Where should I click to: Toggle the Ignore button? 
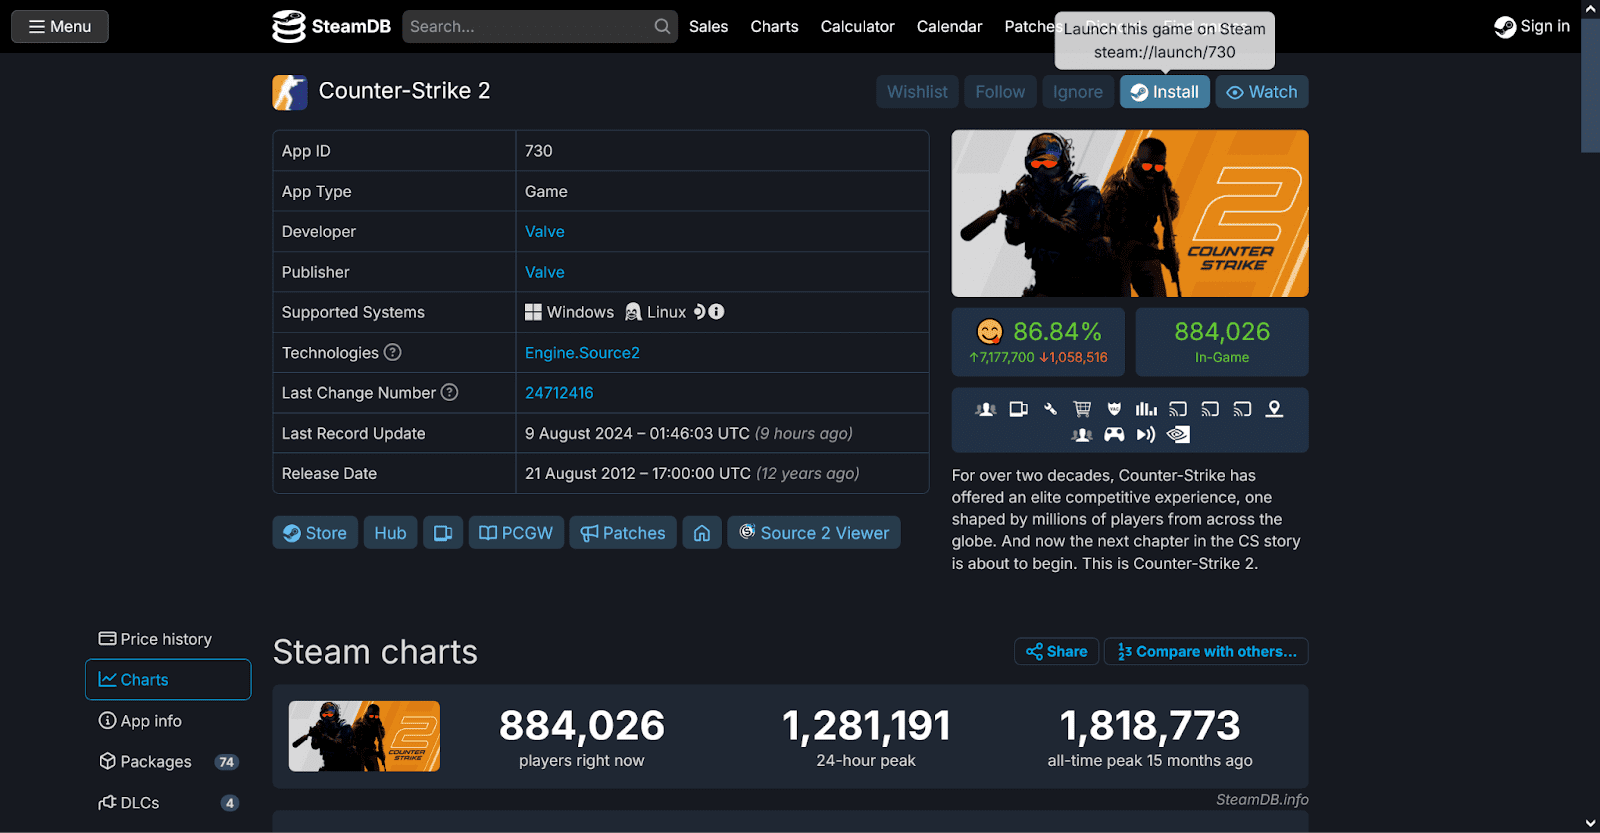1078,92
